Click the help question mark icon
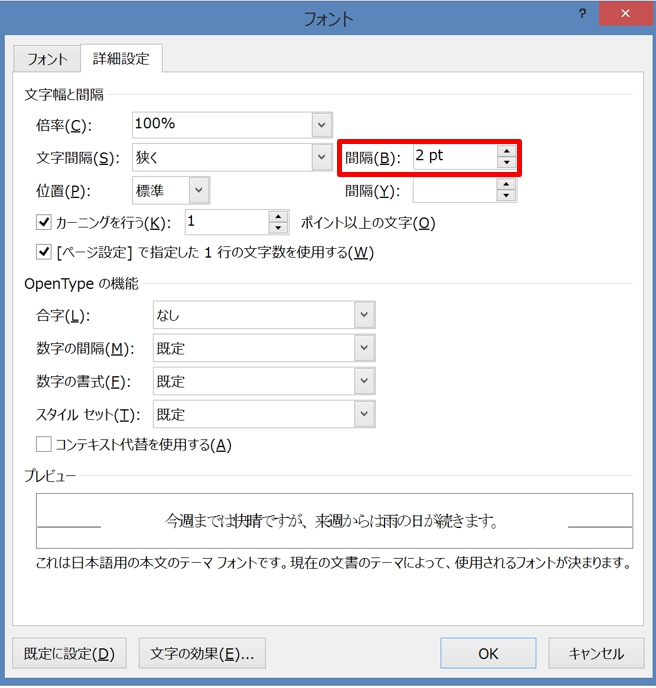The width and height of the screenshot is (656, 688). pos(582,14)
